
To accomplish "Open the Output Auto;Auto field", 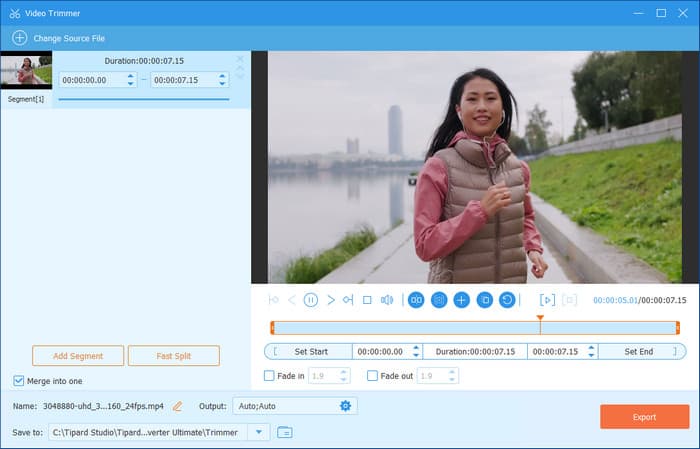I will pos(295,406).
